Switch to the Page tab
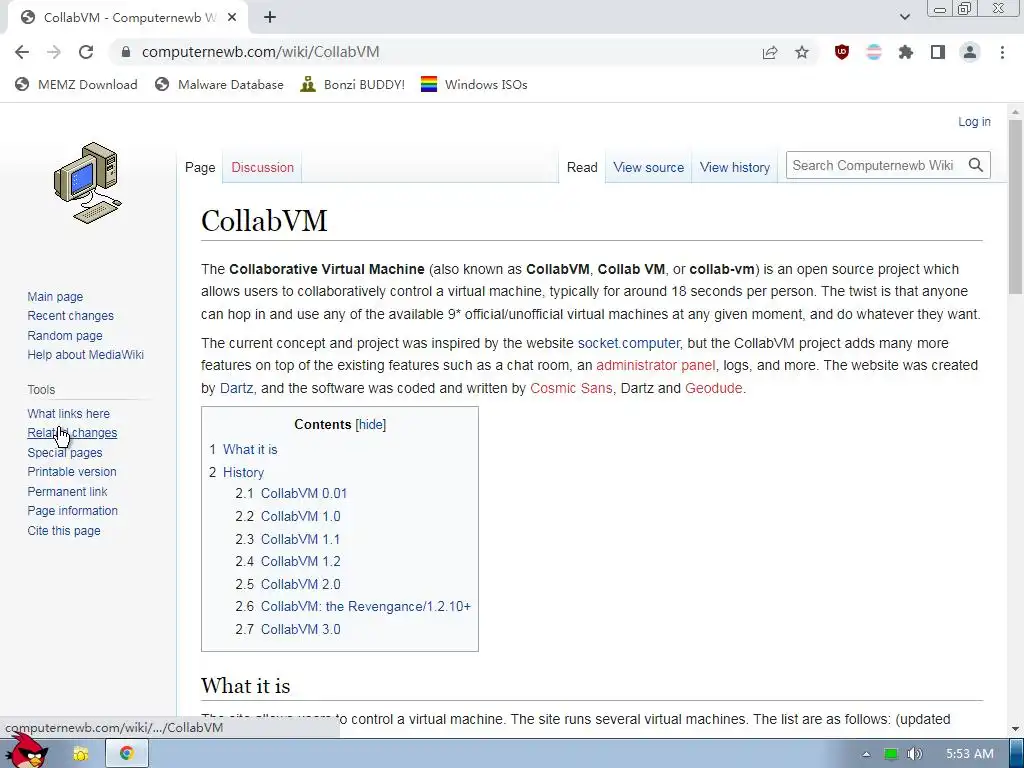The width and height of the screenshot is (1024, 768). 200,167
